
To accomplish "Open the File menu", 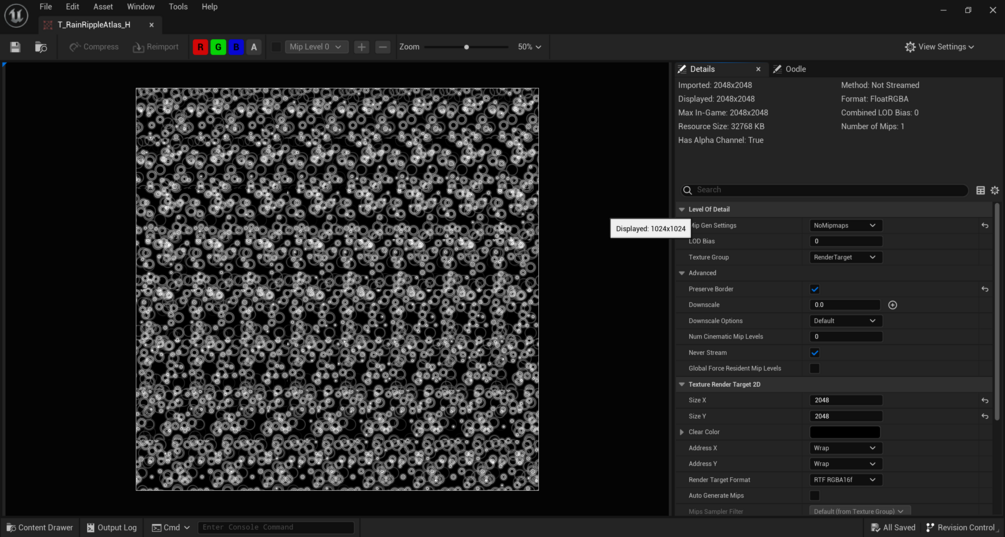I will click(46, 6).
